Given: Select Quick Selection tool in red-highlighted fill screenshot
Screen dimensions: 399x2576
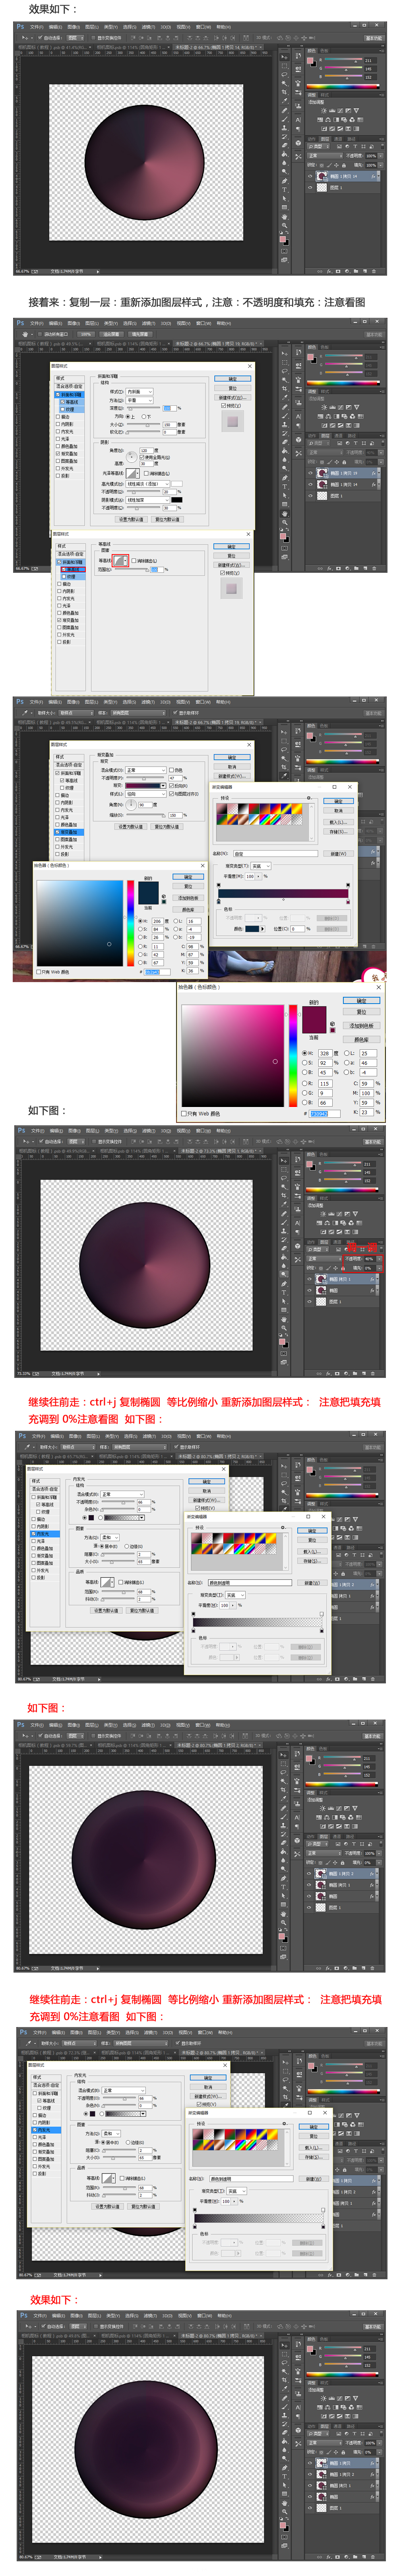Looking at the screenshot, I should point(284,1187).
